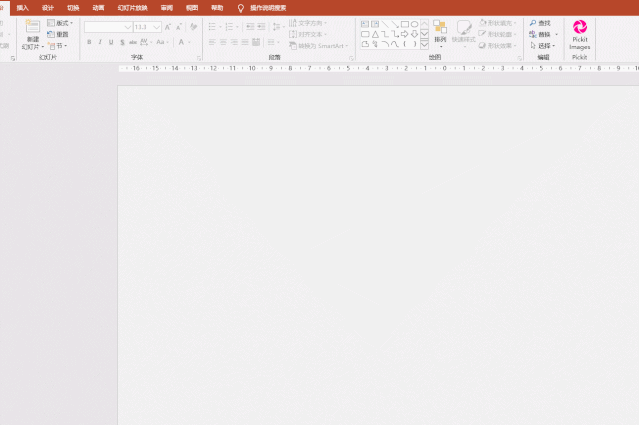Toggle Italic formatting
639x425 pixels.
[100, 42]
